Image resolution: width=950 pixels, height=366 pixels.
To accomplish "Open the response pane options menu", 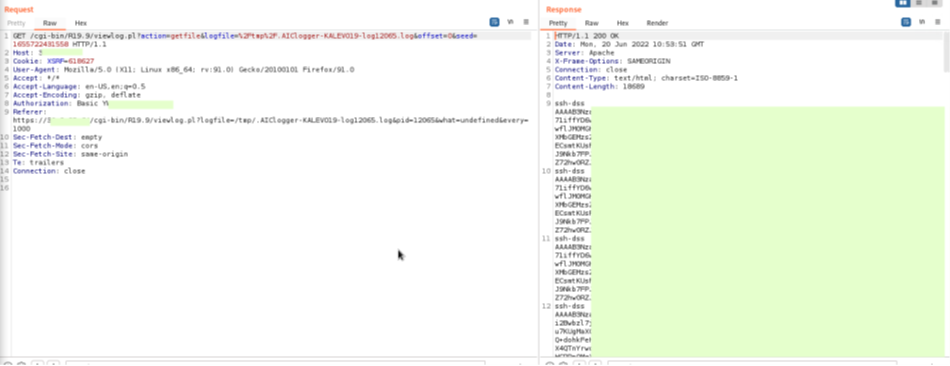I will [x=937, y=22].
